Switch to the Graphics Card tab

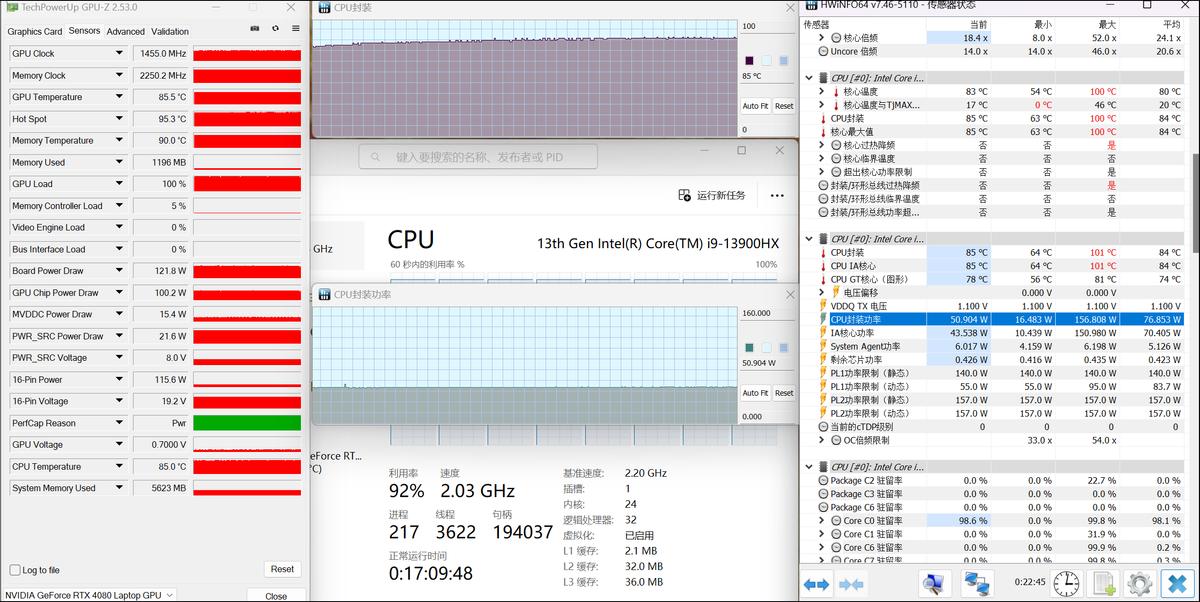coord(35,31)
